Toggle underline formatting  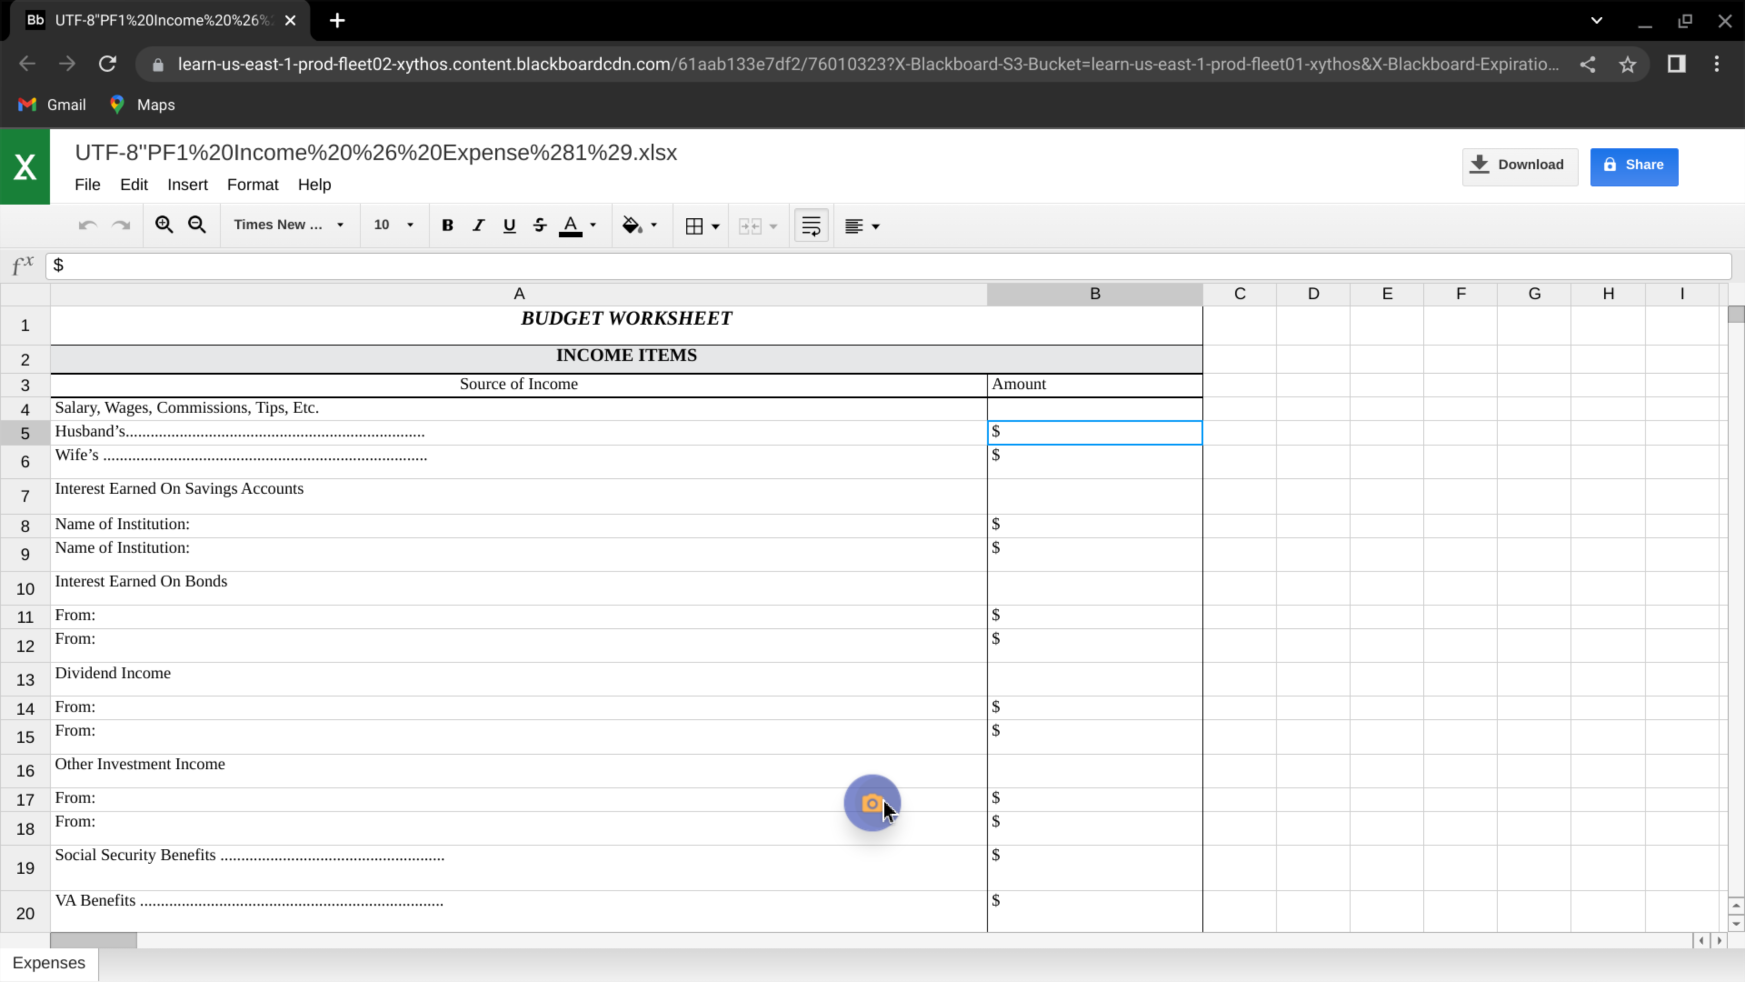click(x=509, y=226)
